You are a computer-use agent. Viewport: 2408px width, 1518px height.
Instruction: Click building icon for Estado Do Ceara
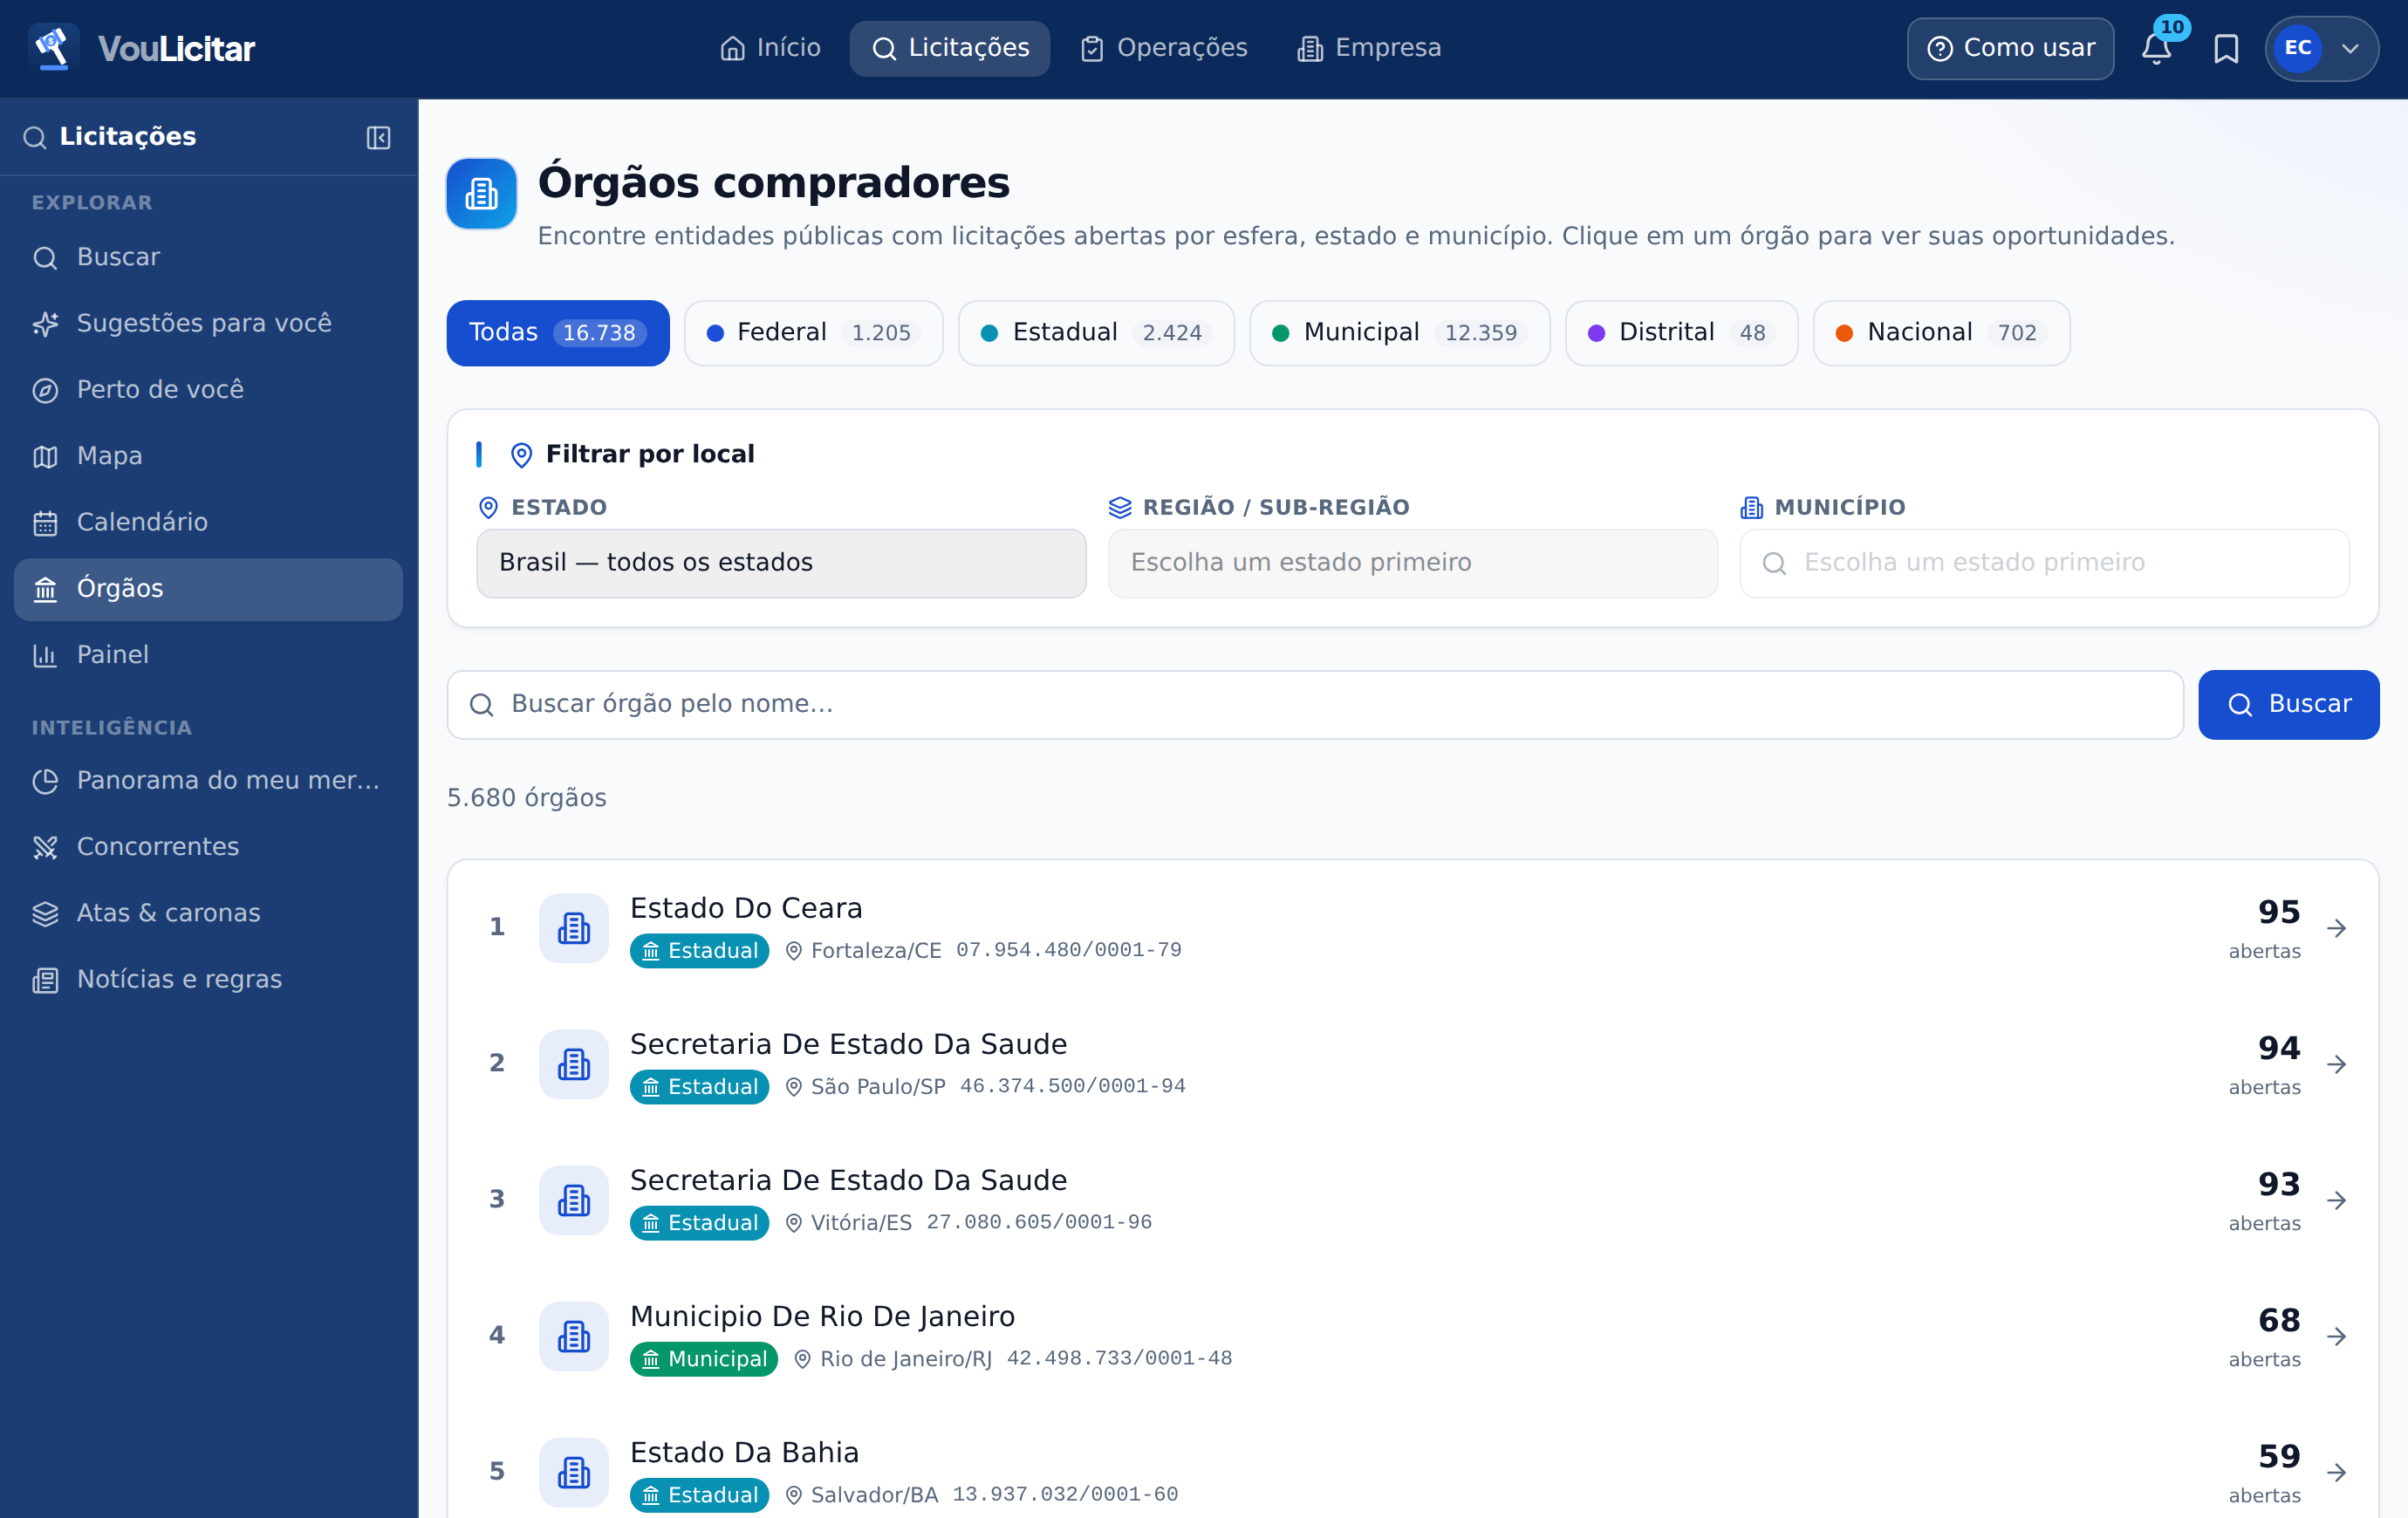click(x=573, y=928)
